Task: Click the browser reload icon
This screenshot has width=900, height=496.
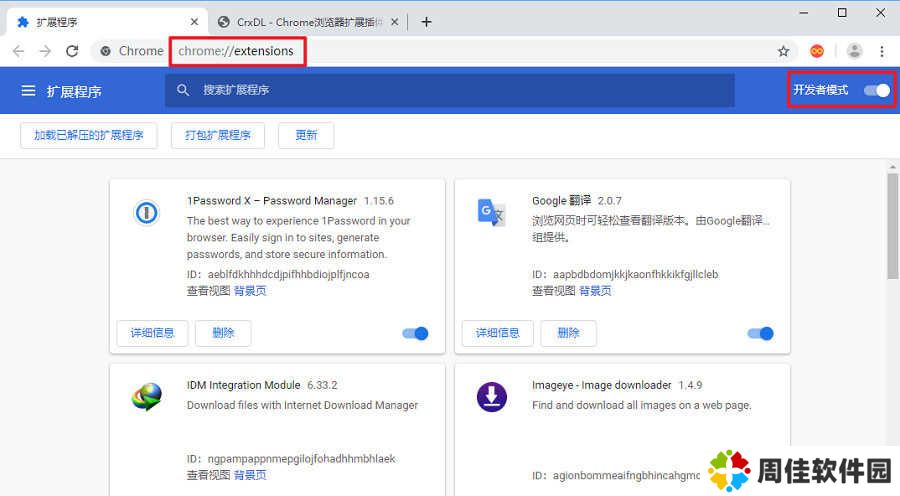Action: [x=72, y=51]
